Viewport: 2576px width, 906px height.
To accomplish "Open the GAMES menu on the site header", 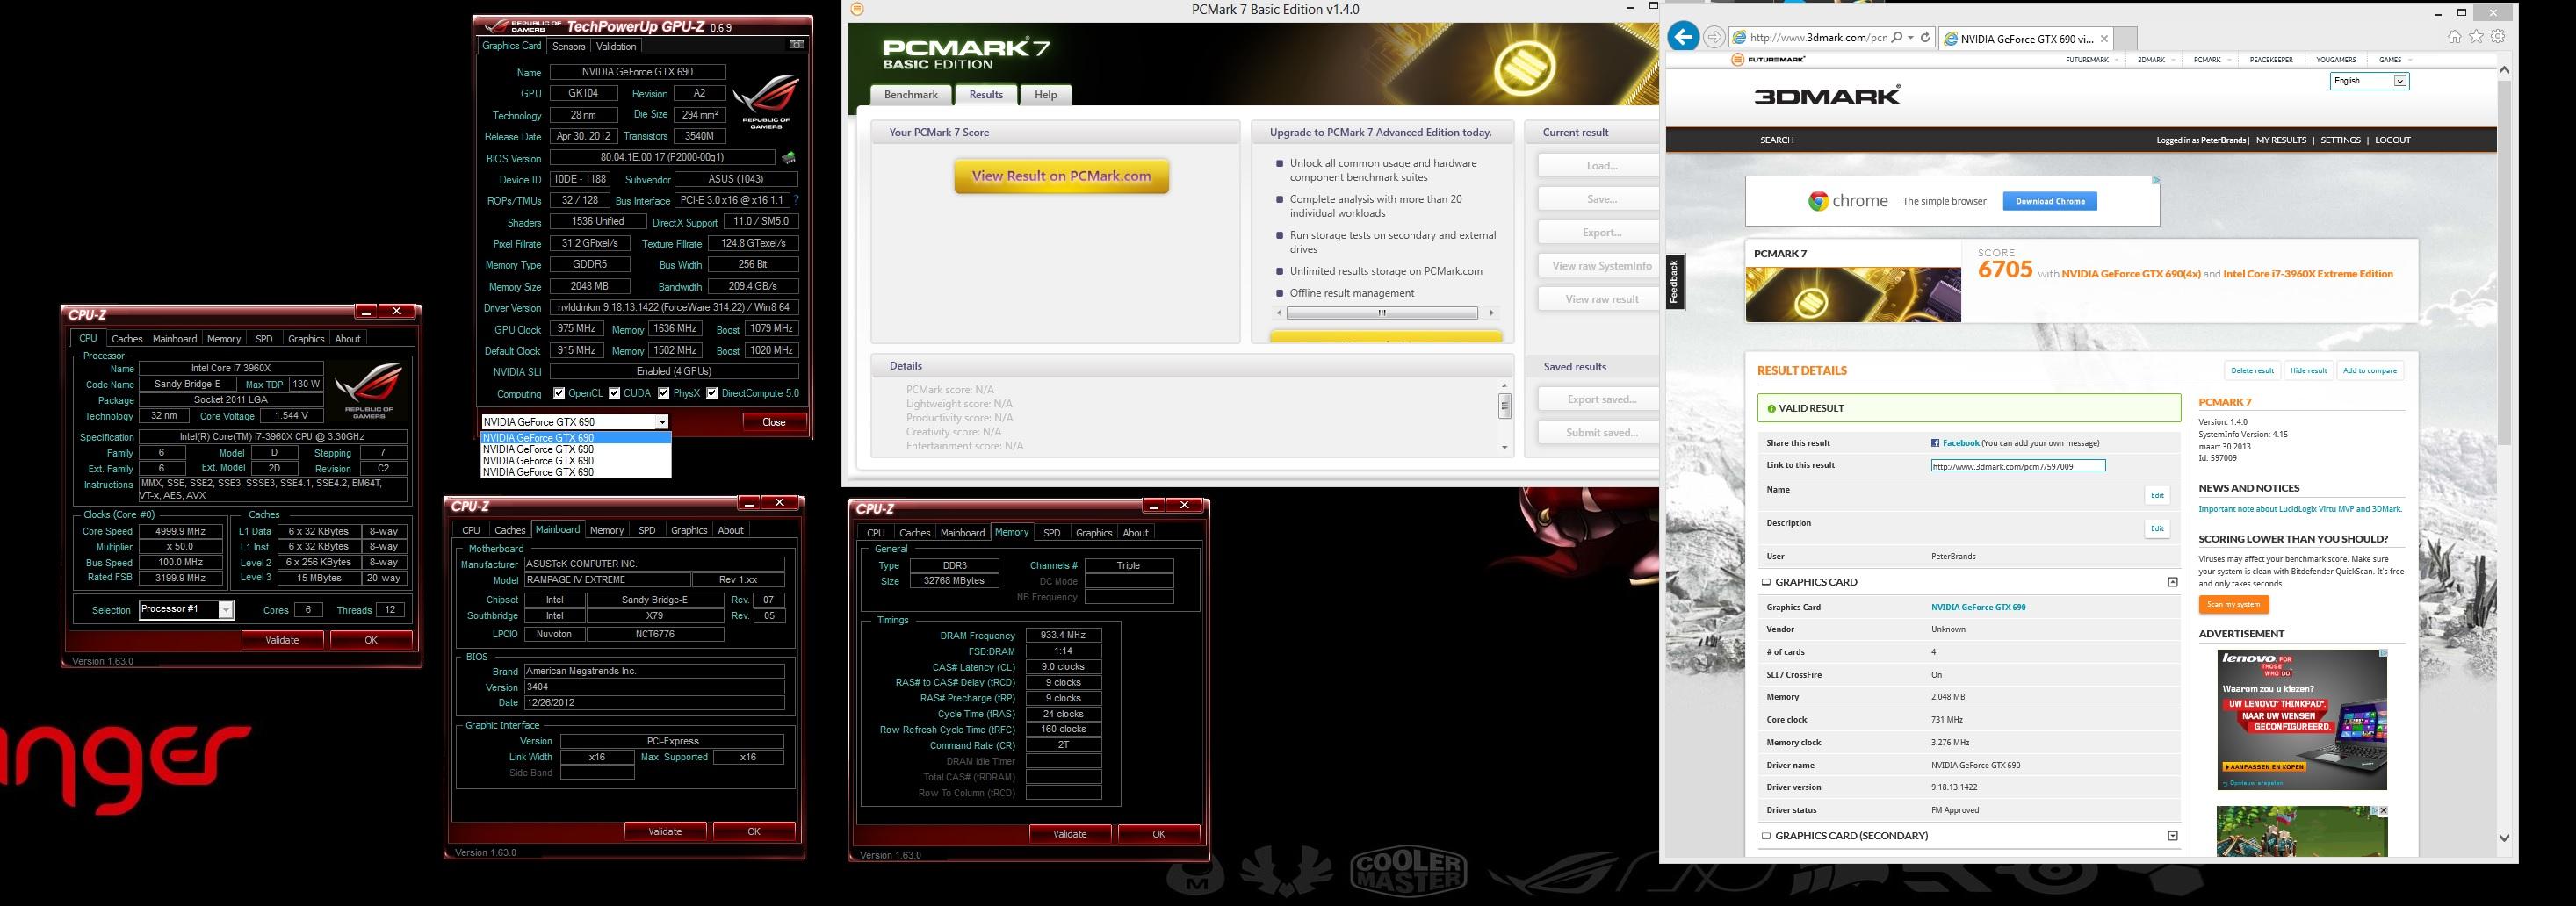I will pyautogui.click(x=2395, y=60).
